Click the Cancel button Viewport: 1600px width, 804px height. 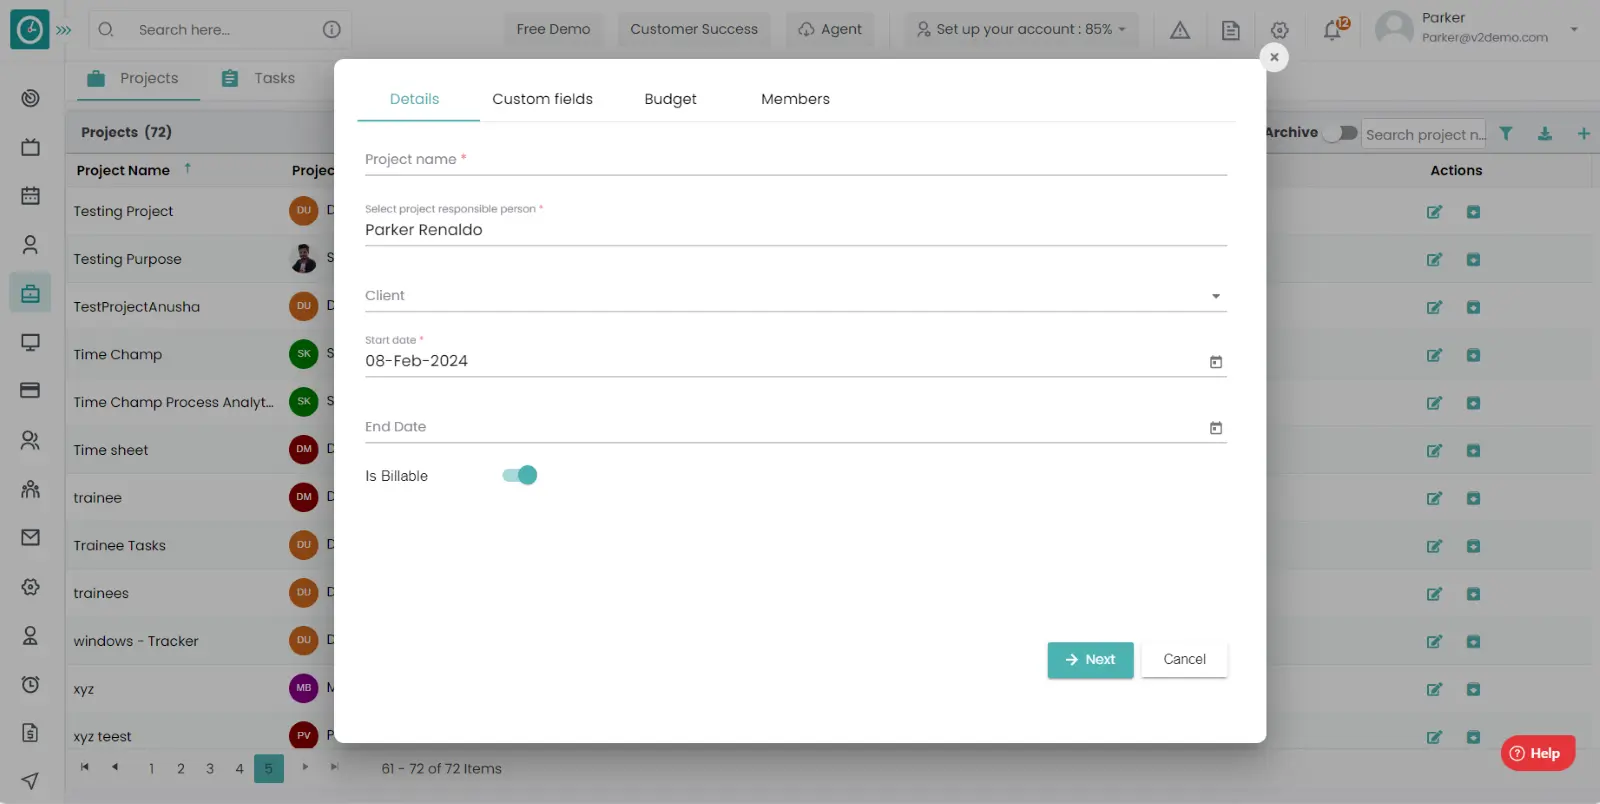[1184, 660]
